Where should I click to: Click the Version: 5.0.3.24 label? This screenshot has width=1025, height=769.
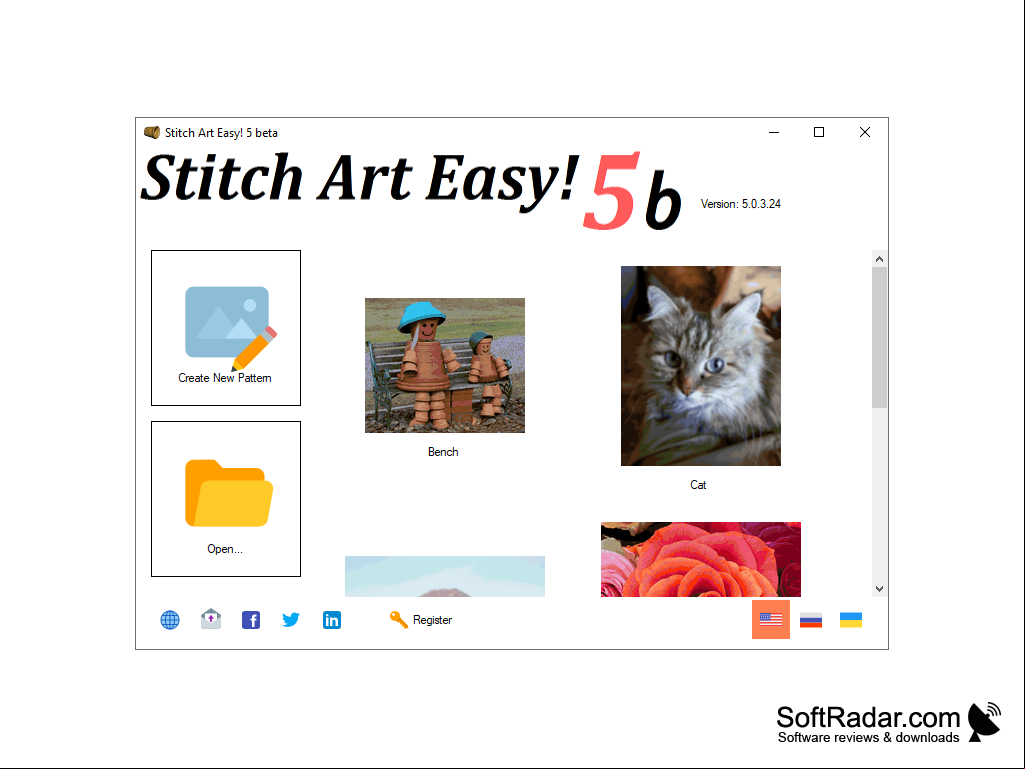[741, 204]
